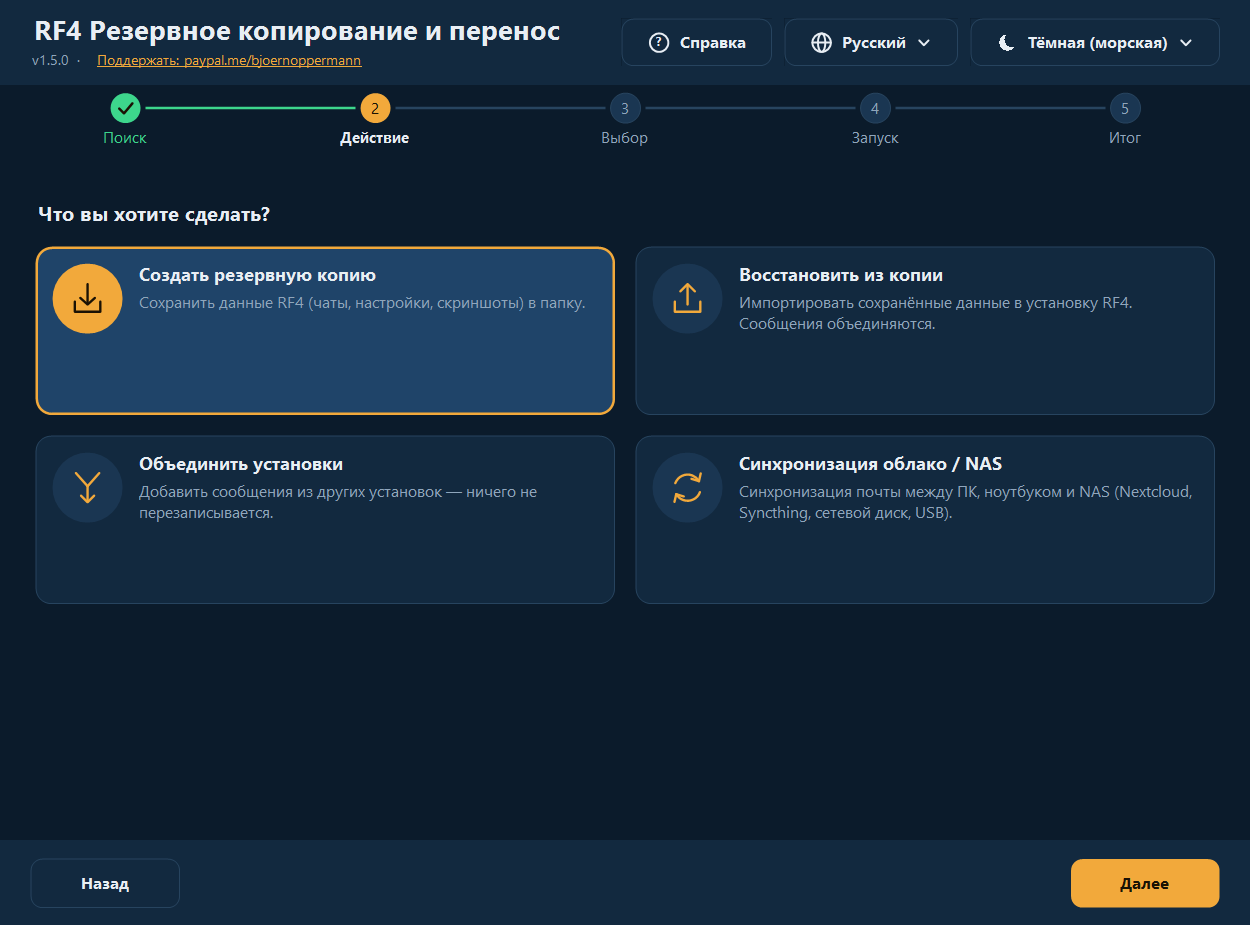The image size is (1250, 925).
Task: Click the description starting Синхронизация почты между ПК
Action: point(965,502)
